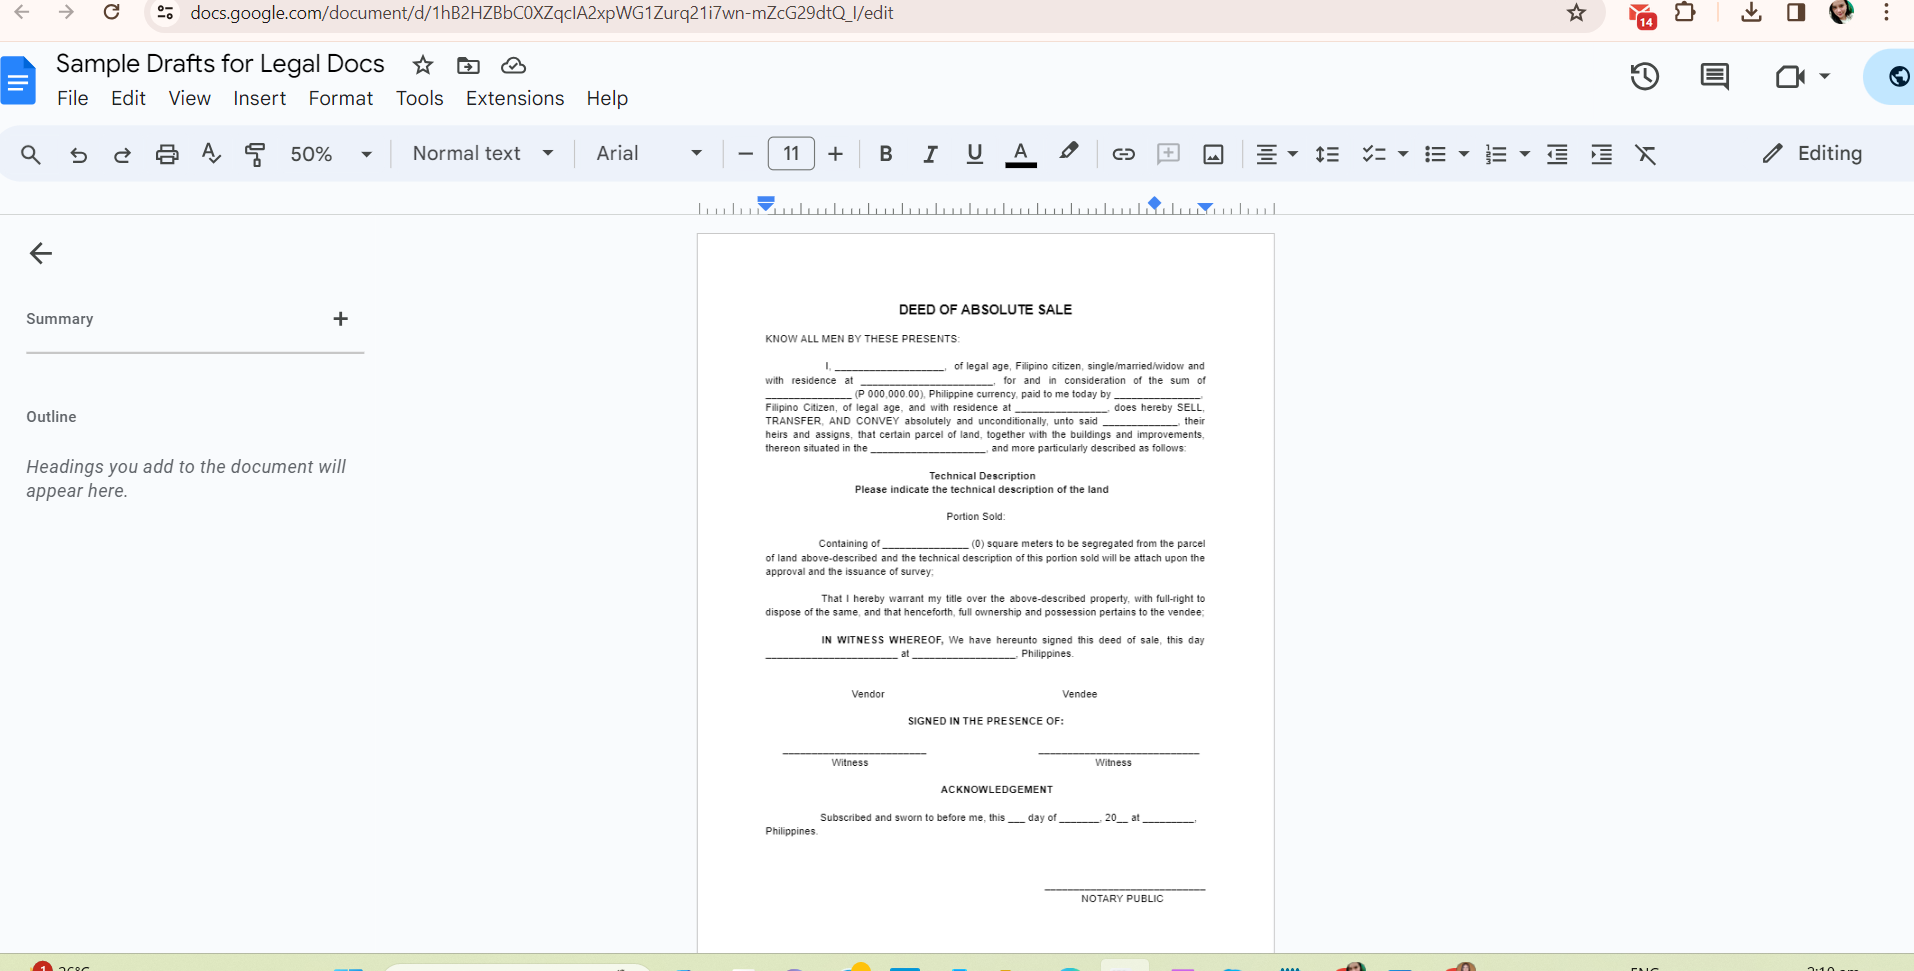Expand checklist options arrow
Screen dimensions: 1914x971
tap(1403, 154)
